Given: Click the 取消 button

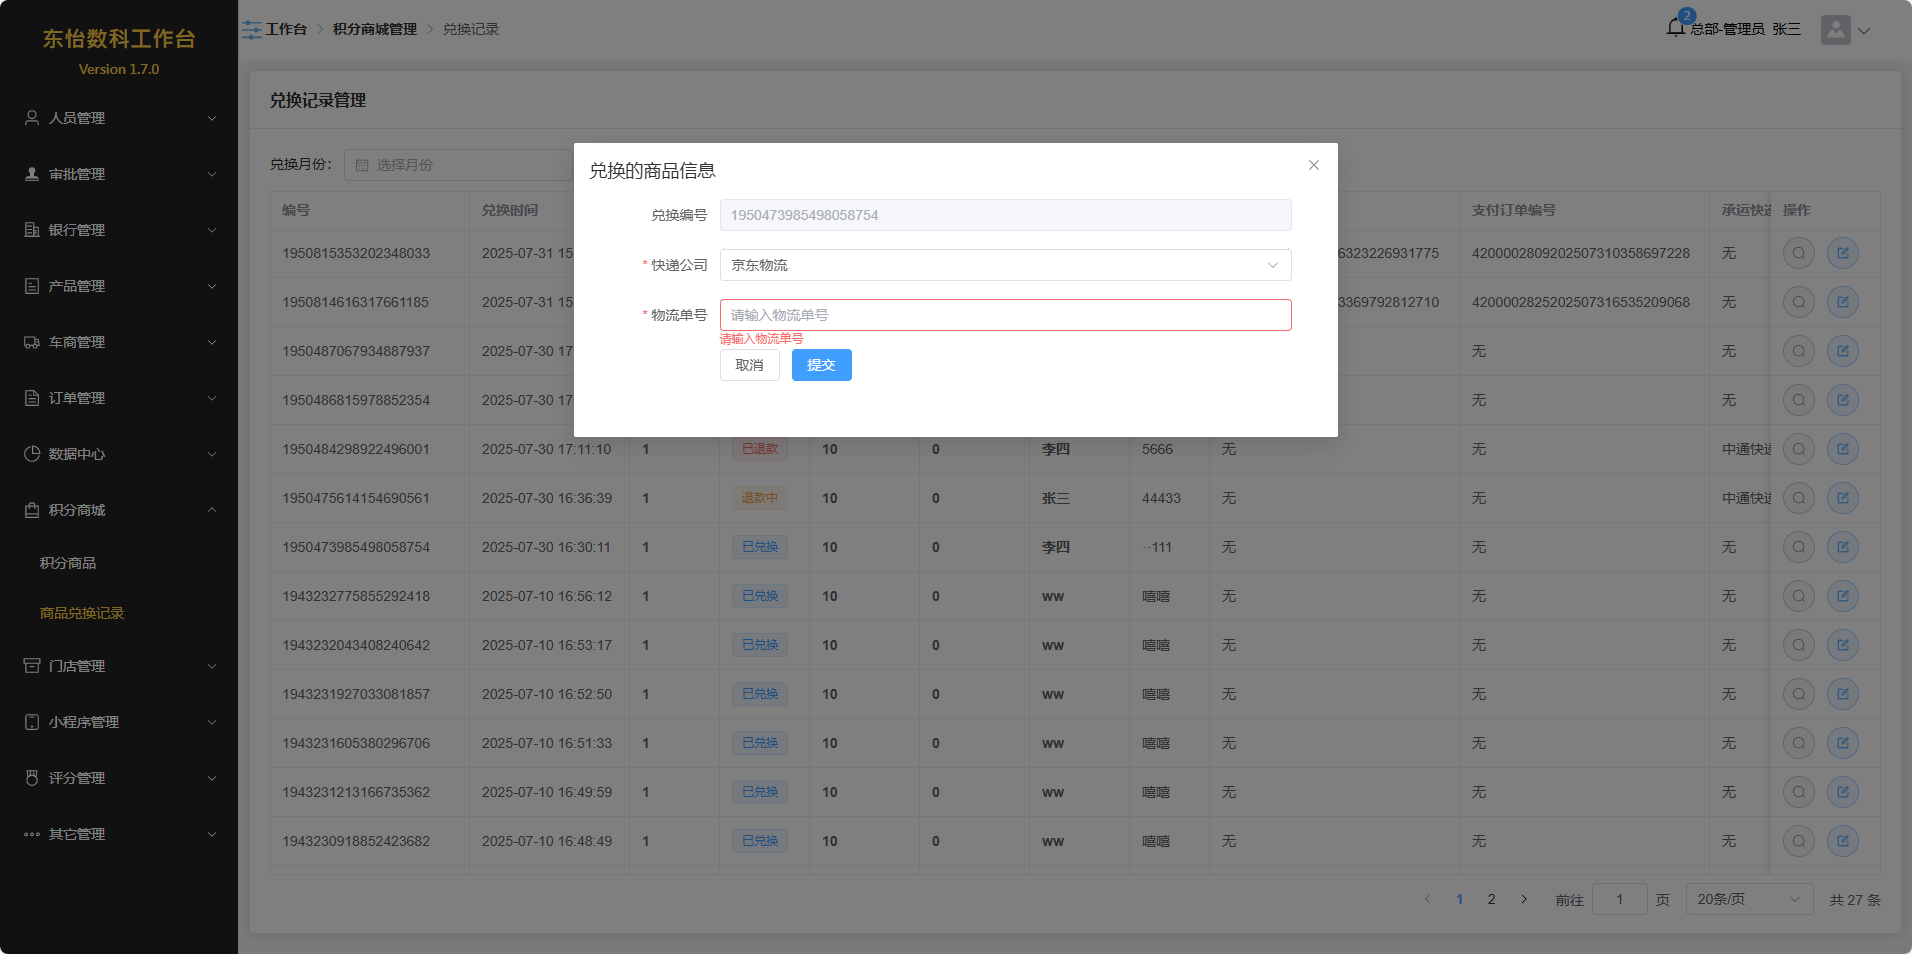Looking at the screenshot, I should point(749,365).
